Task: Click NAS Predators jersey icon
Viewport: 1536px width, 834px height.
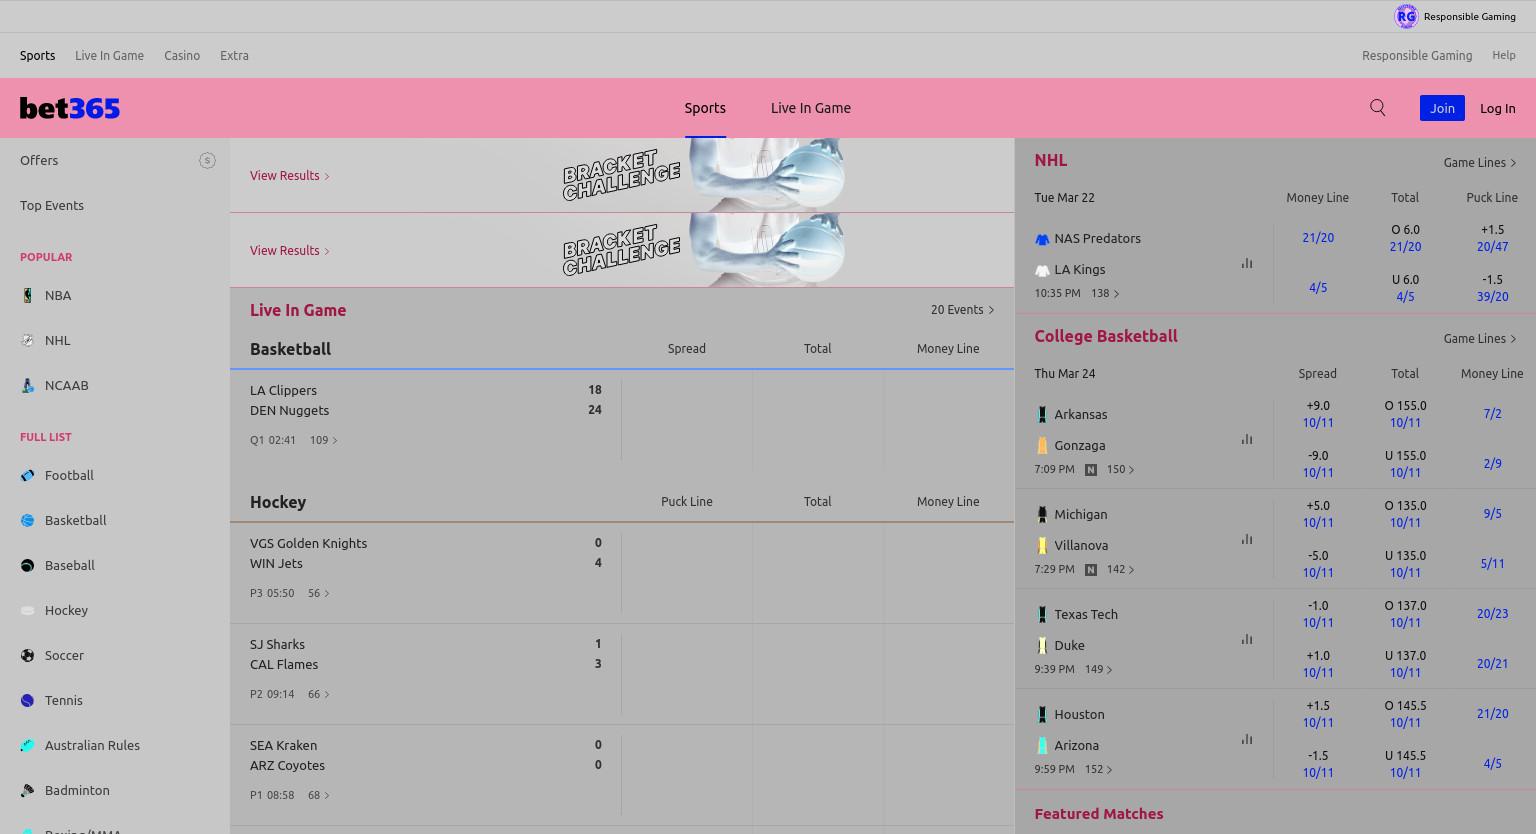Action: click(x=1042, y=239)
